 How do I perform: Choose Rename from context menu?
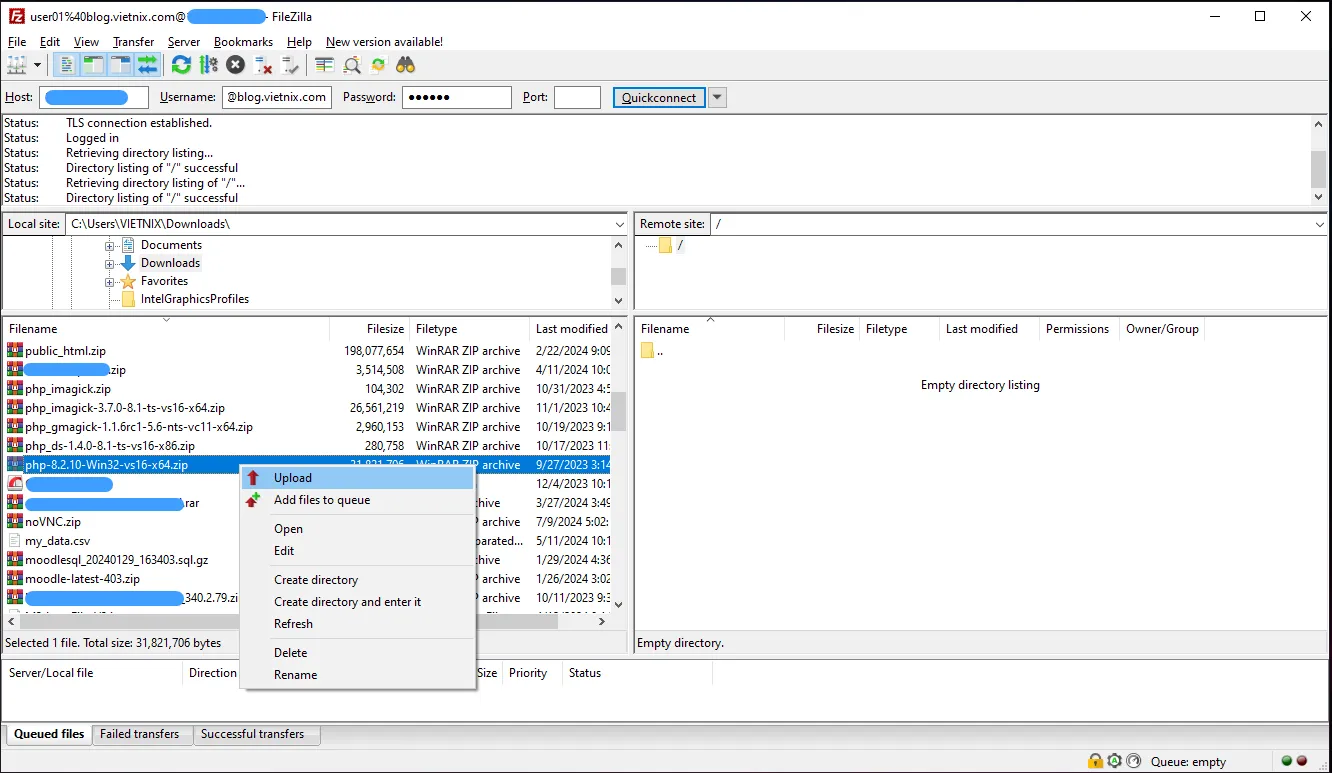(357, 675)
